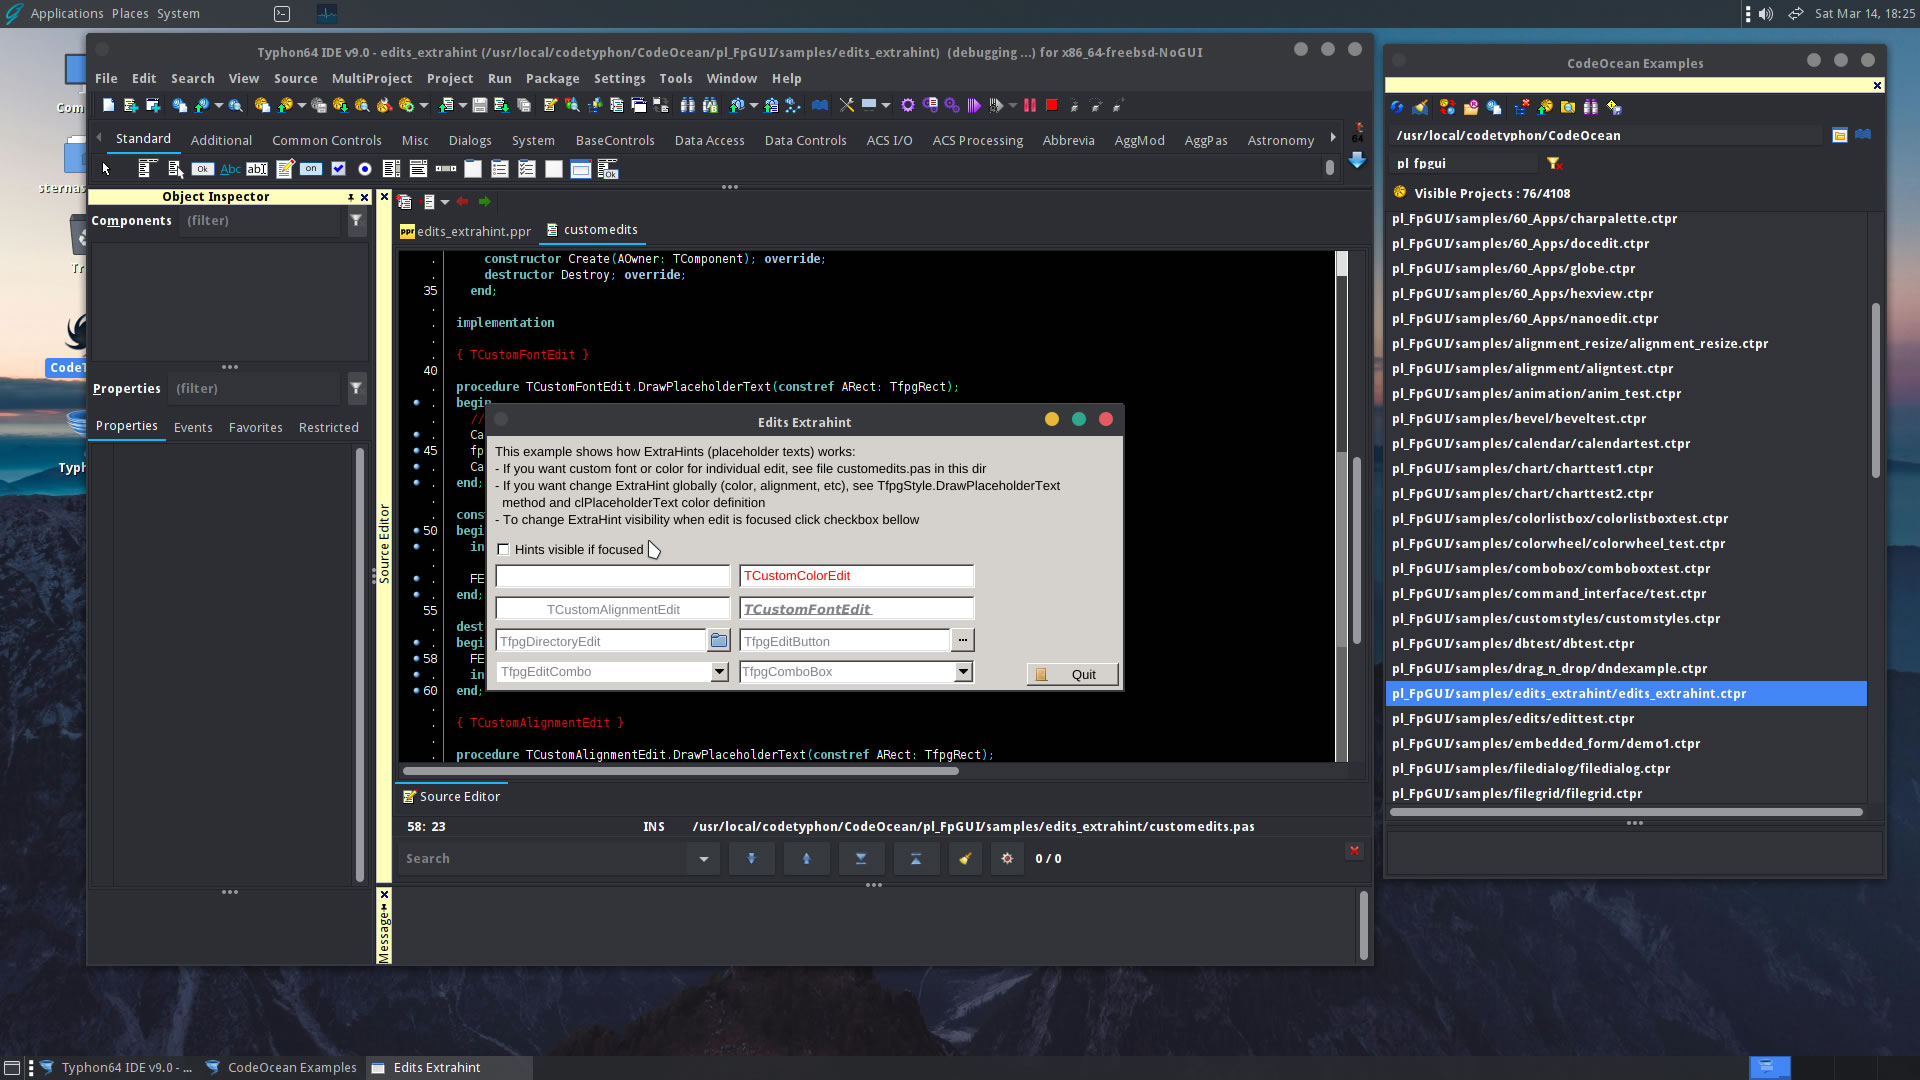Toggle the Components filter funnel button
This screenshot has width=1920, height=1080.
coord(356,221)
